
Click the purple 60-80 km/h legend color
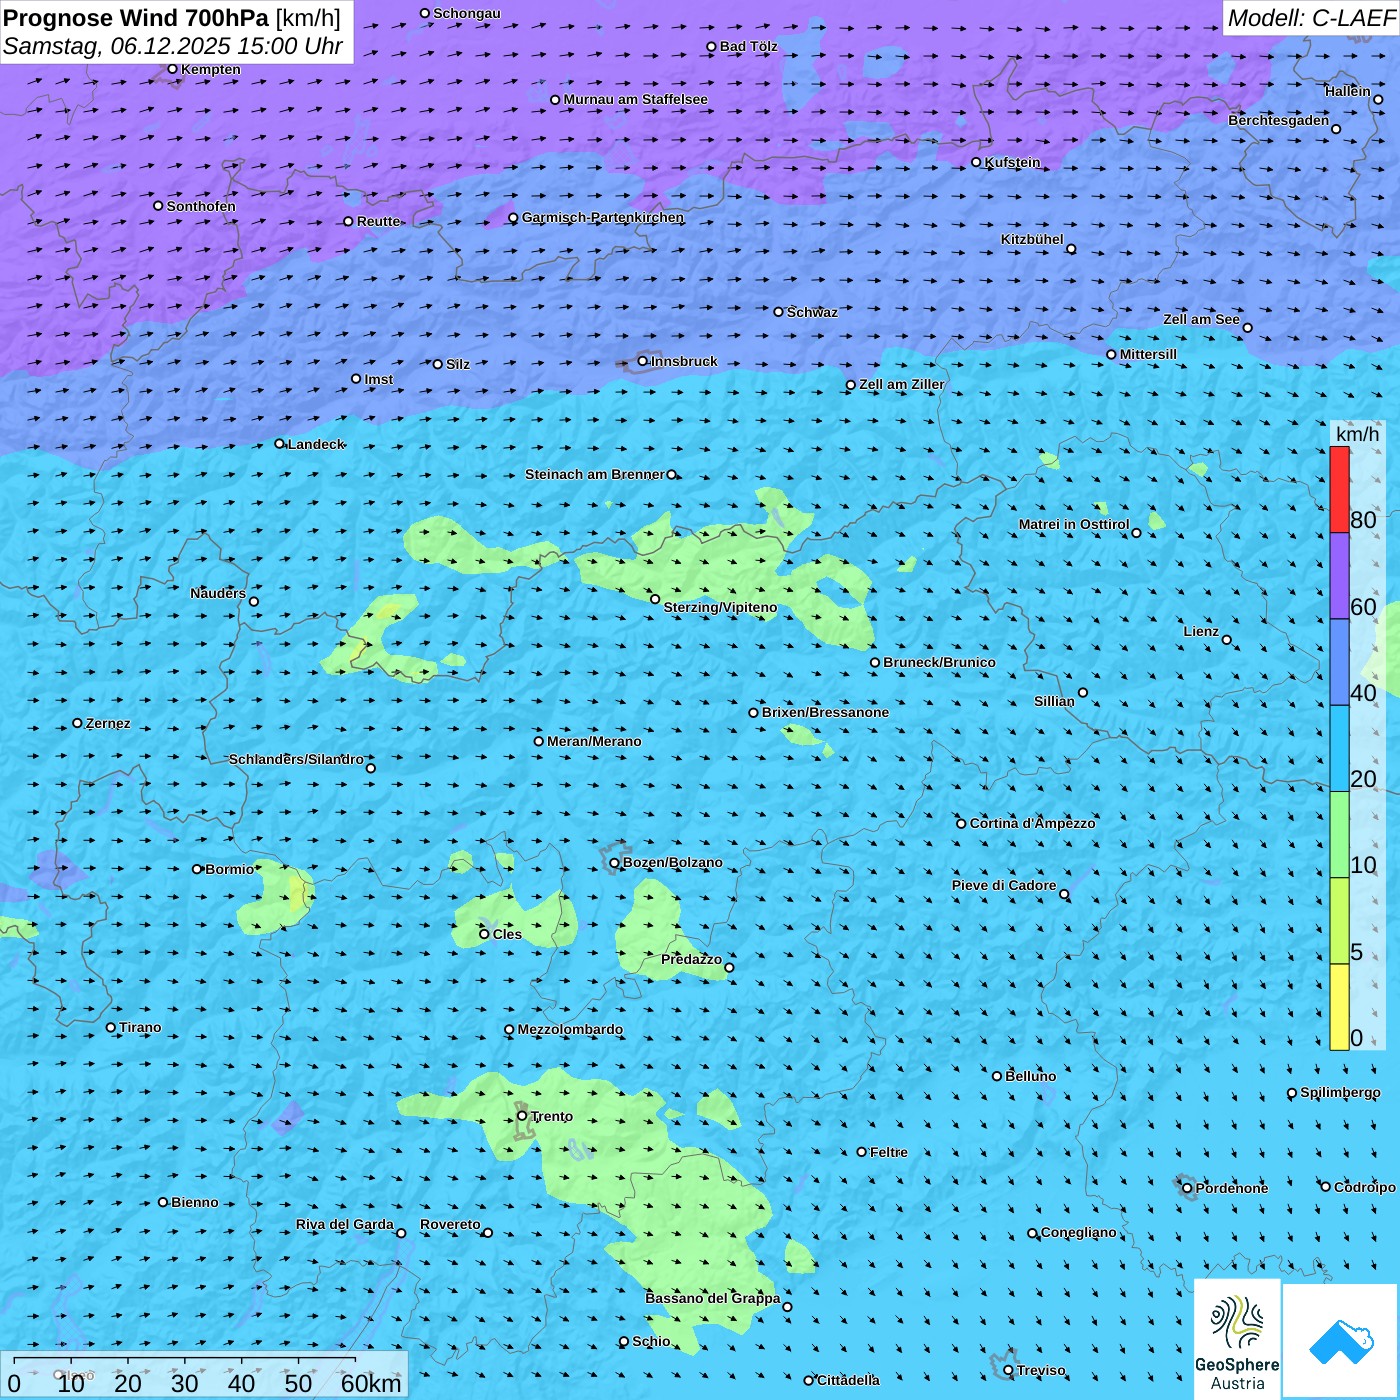tap(1339, 576)
